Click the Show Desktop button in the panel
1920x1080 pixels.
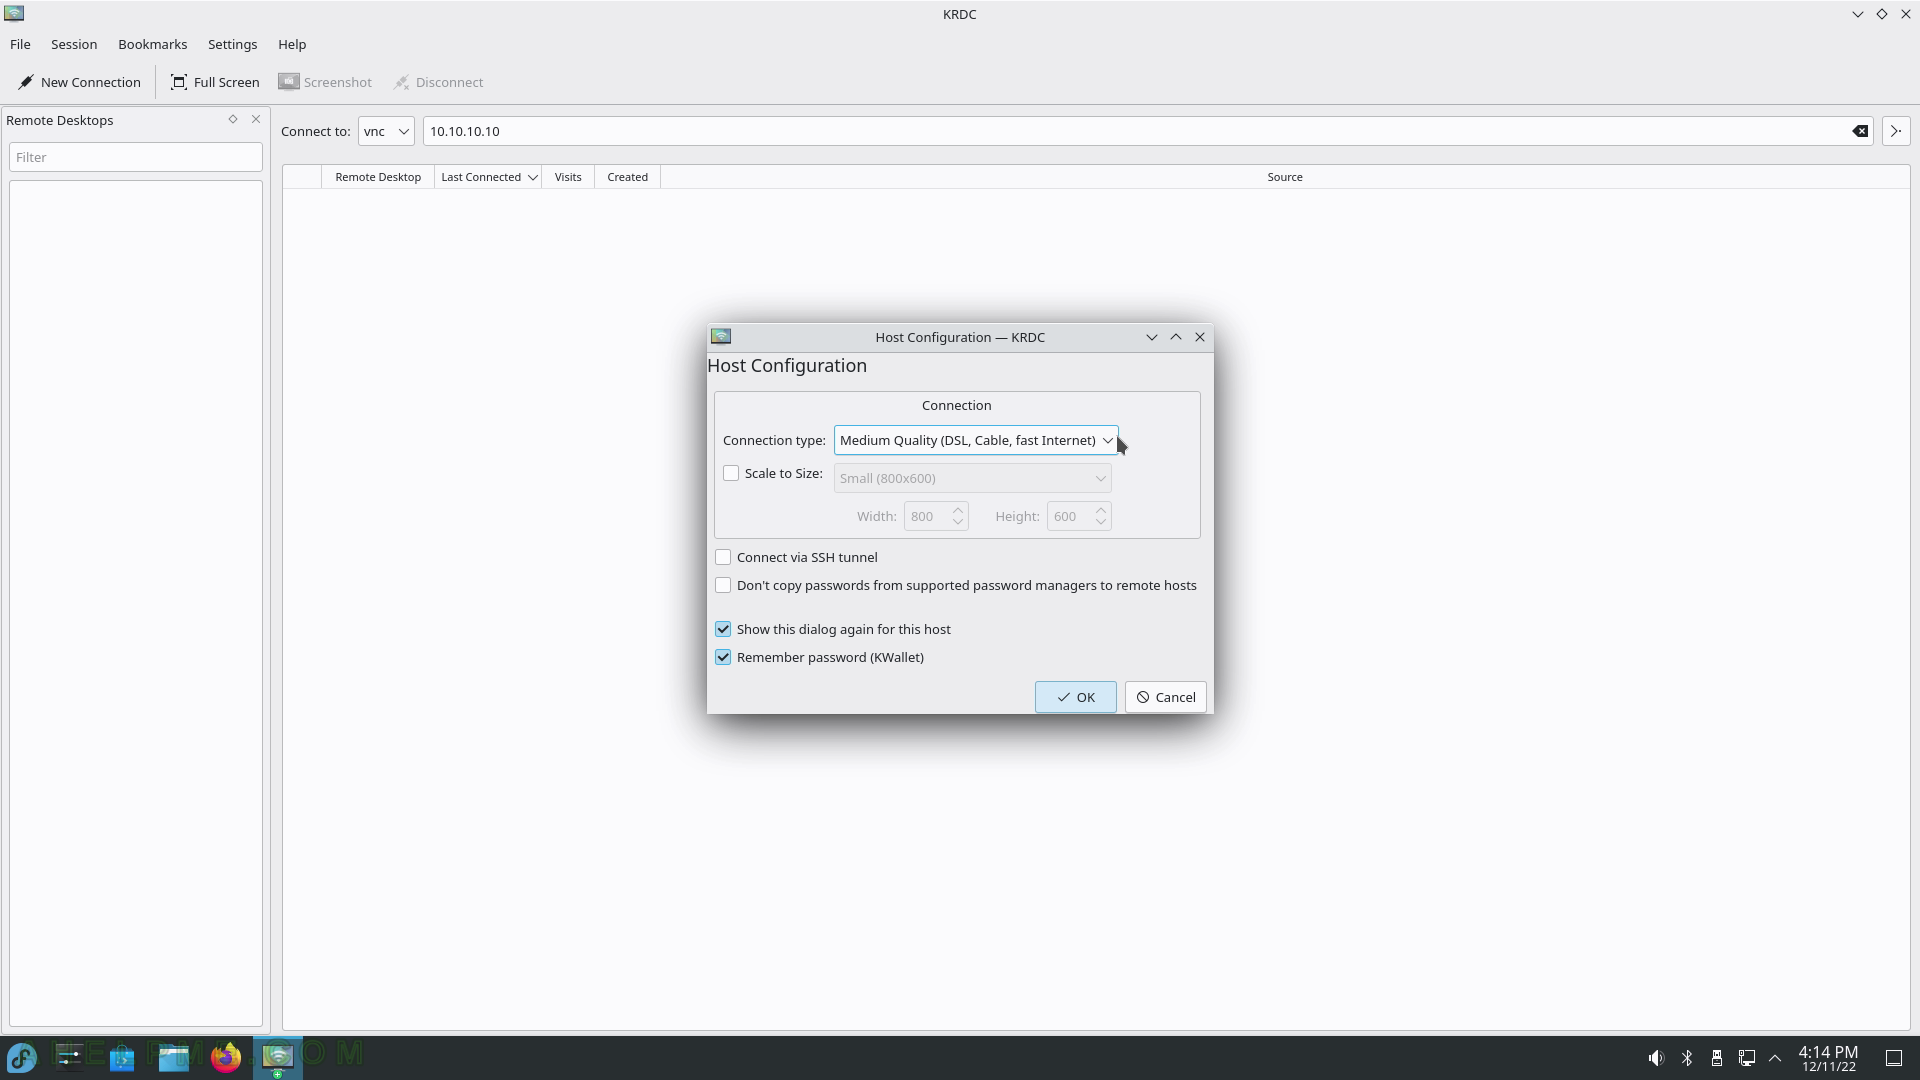tap(1893, 1057)
